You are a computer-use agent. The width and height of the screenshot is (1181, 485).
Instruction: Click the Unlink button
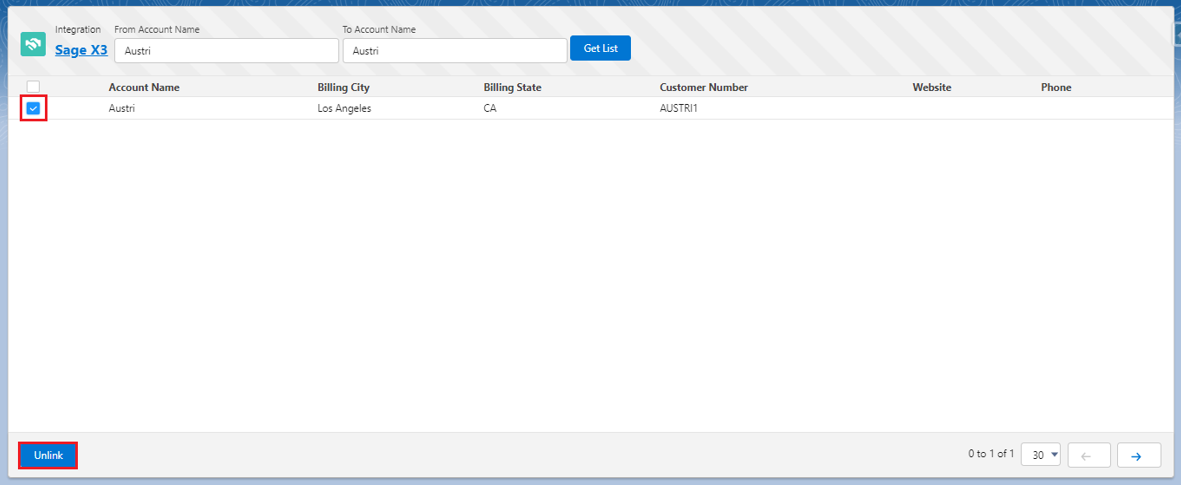point(48,455)
